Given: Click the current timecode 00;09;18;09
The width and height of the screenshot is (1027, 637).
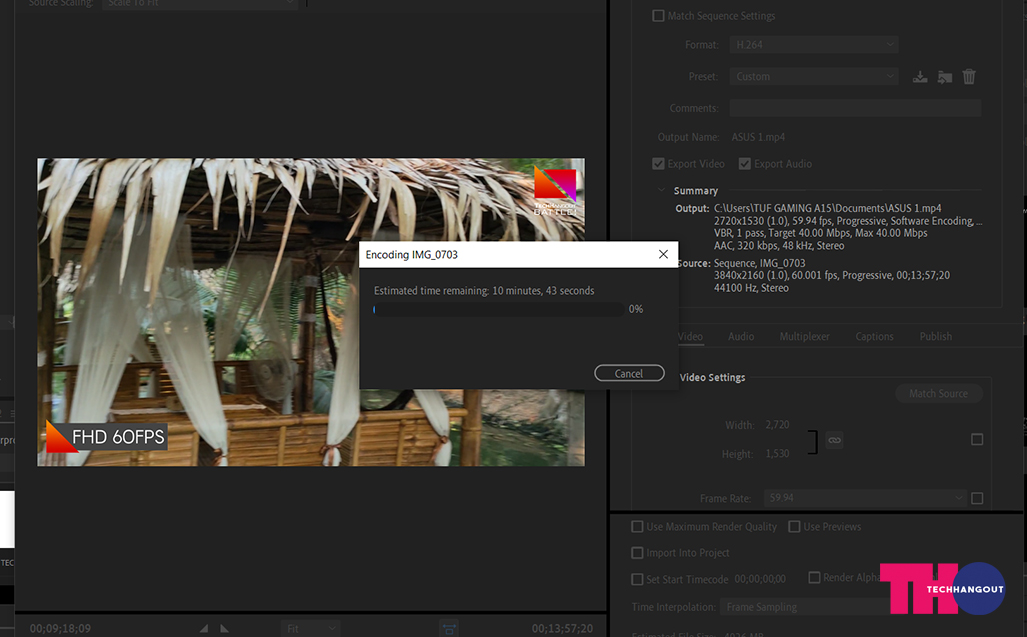Looking at the screenshot, I should pos(60,628).
